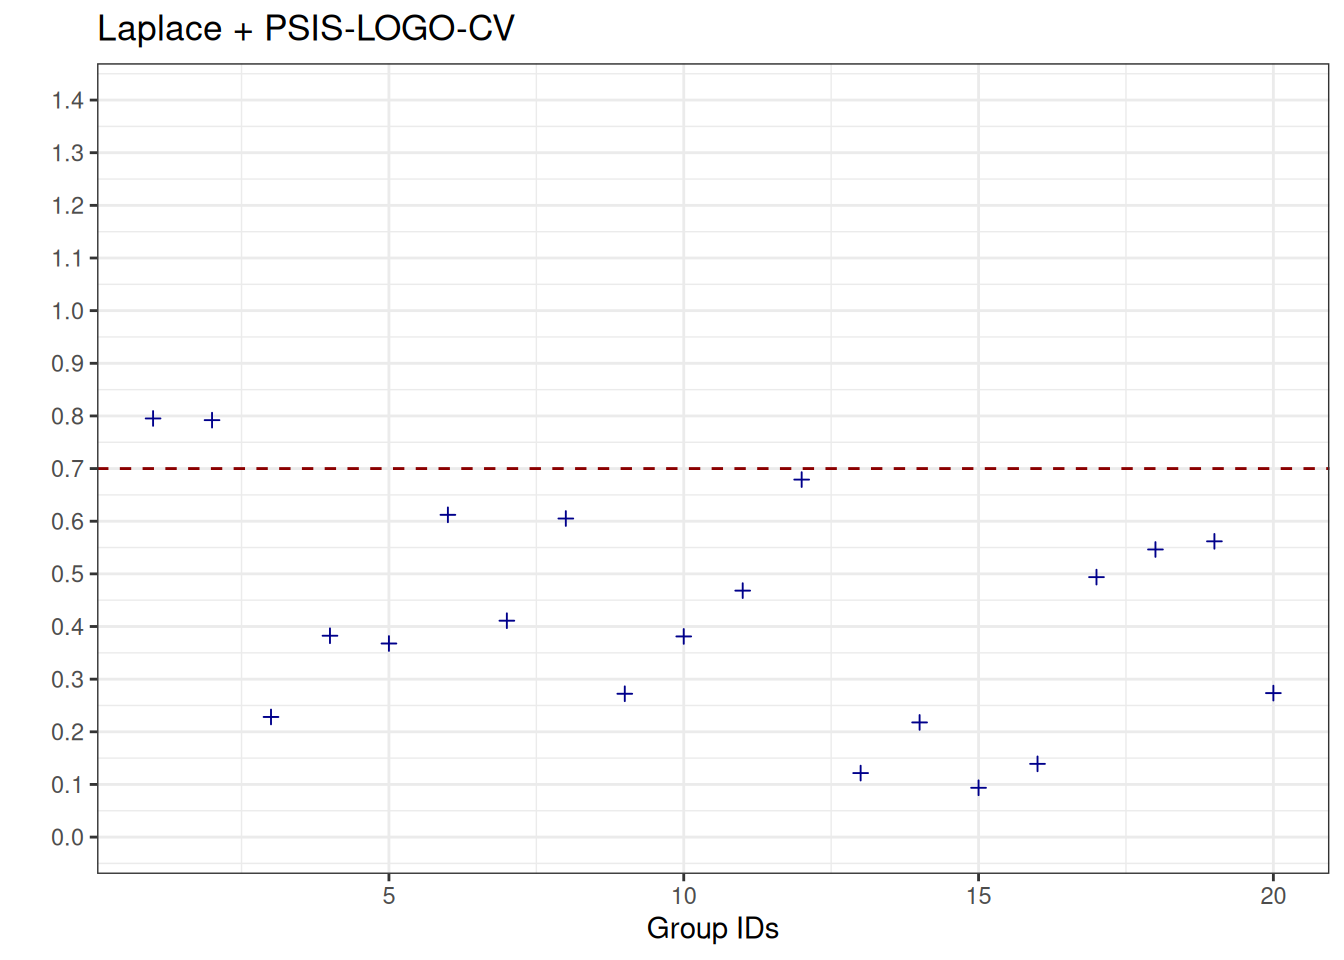Select the group 6 data point
Image resolution: width=1344 pixels, height=960 pixels.
click(x=448, y=515)
